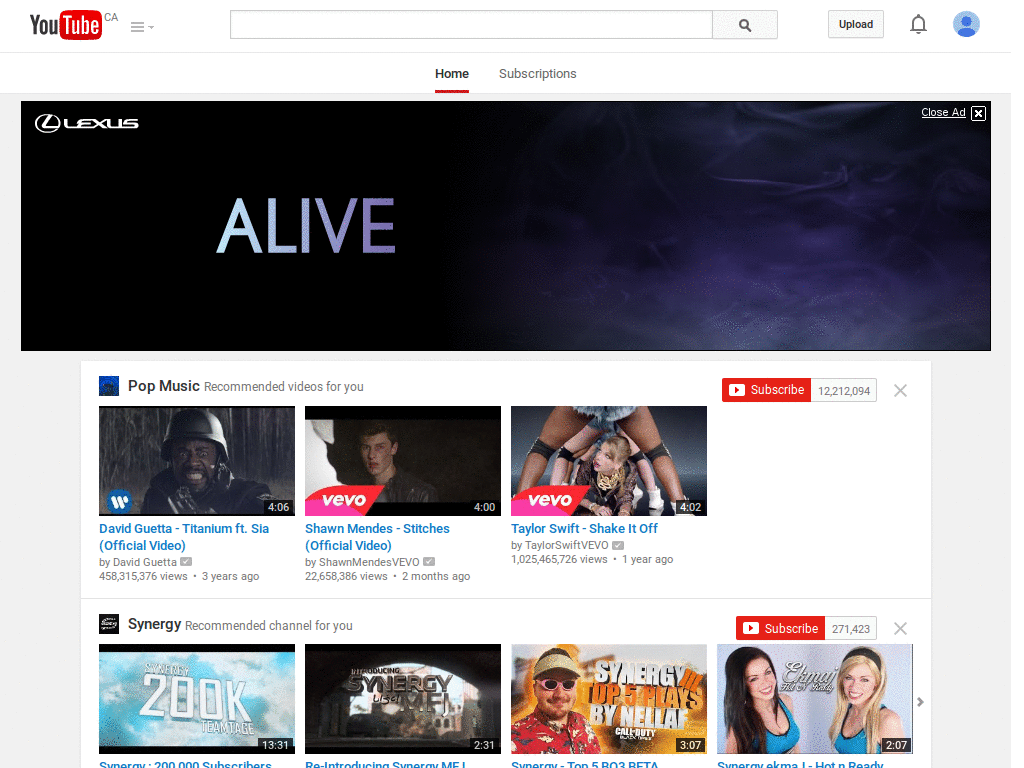Open David Guetta - Titanium ft. Sia title
This screenshot has width=1024, height=768.
(184, 537)
